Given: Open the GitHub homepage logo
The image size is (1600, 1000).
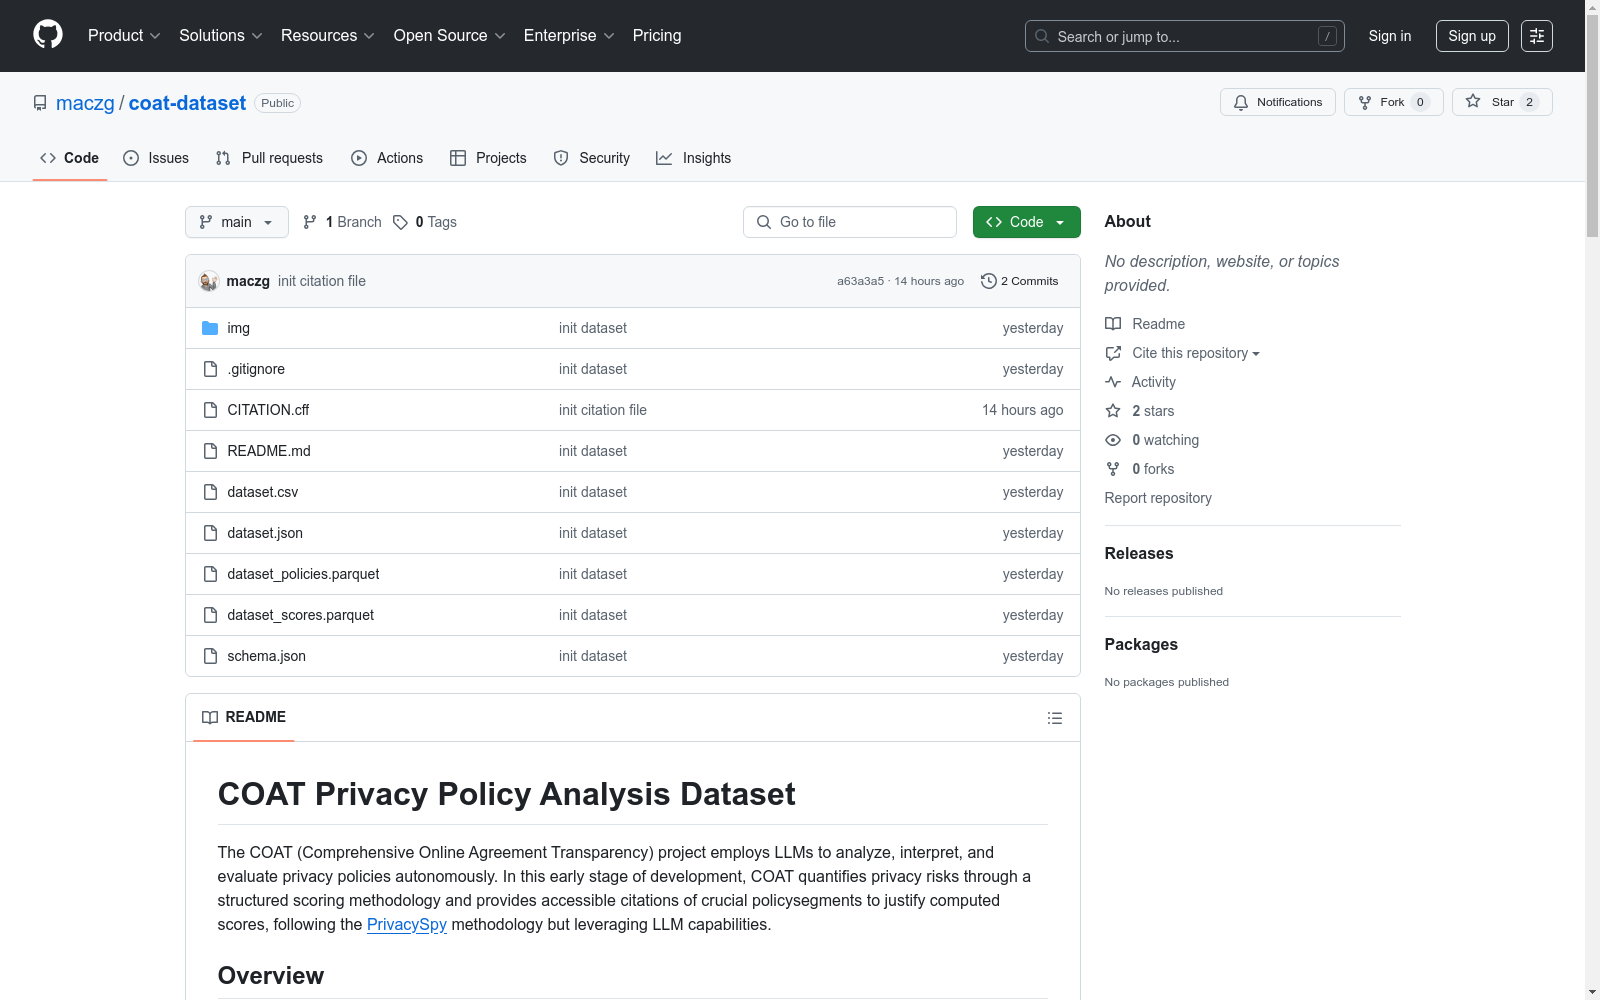Looking at the screenshot, I should [x=48, y=35].
